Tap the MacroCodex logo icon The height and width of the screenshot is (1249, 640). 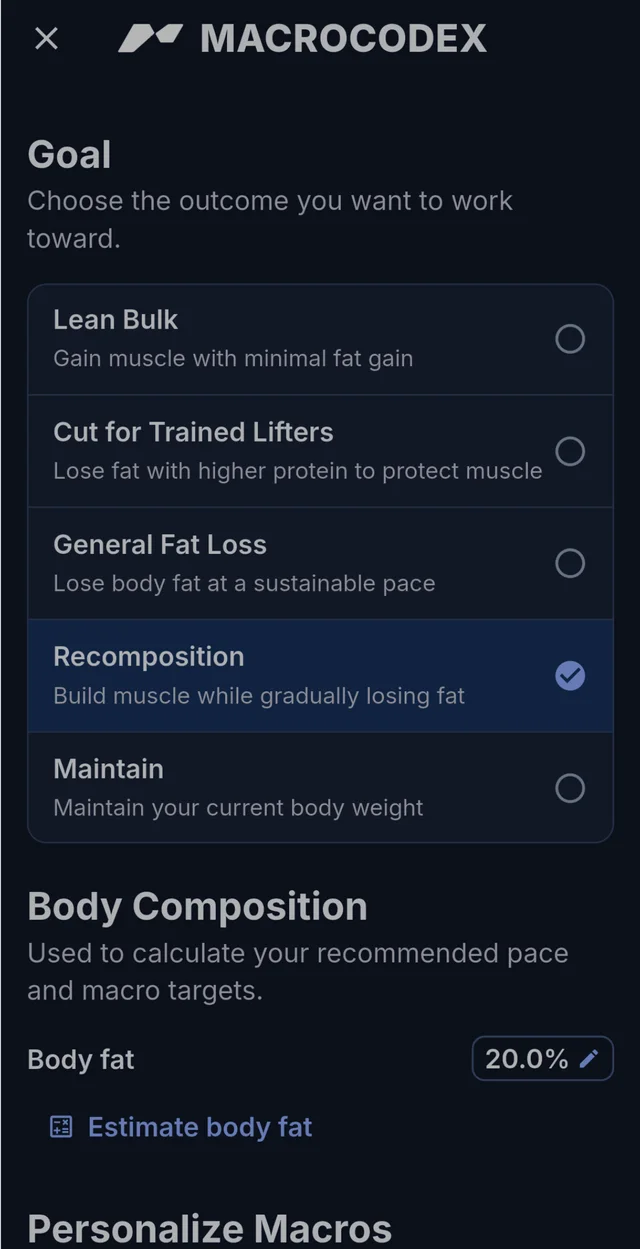click(151, 39)
